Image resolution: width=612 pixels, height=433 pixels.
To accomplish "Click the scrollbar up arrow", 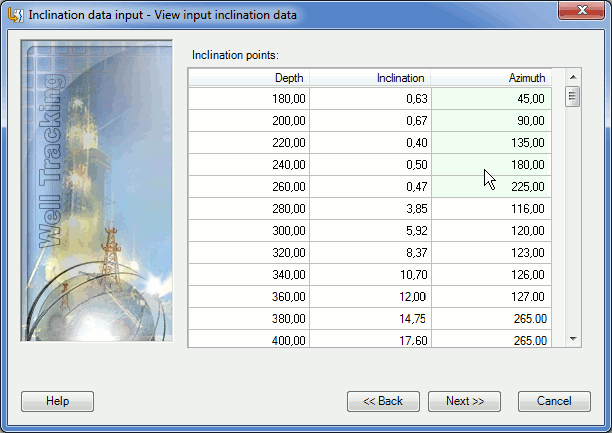I will [x=573, y=77].
